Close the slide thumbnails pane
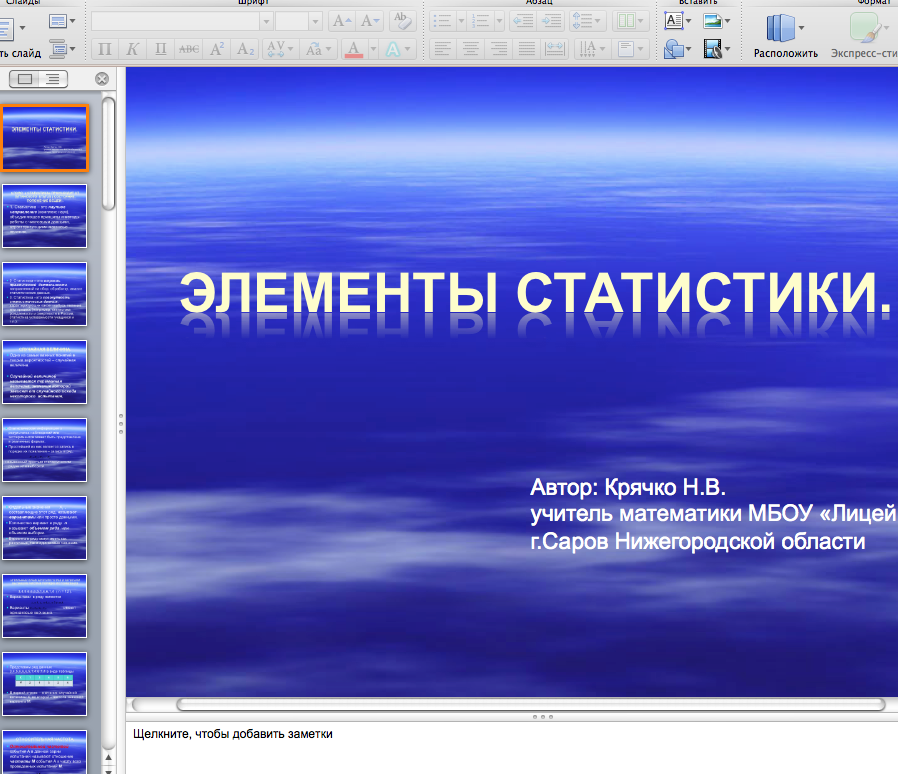 click(x=102, y=79)
